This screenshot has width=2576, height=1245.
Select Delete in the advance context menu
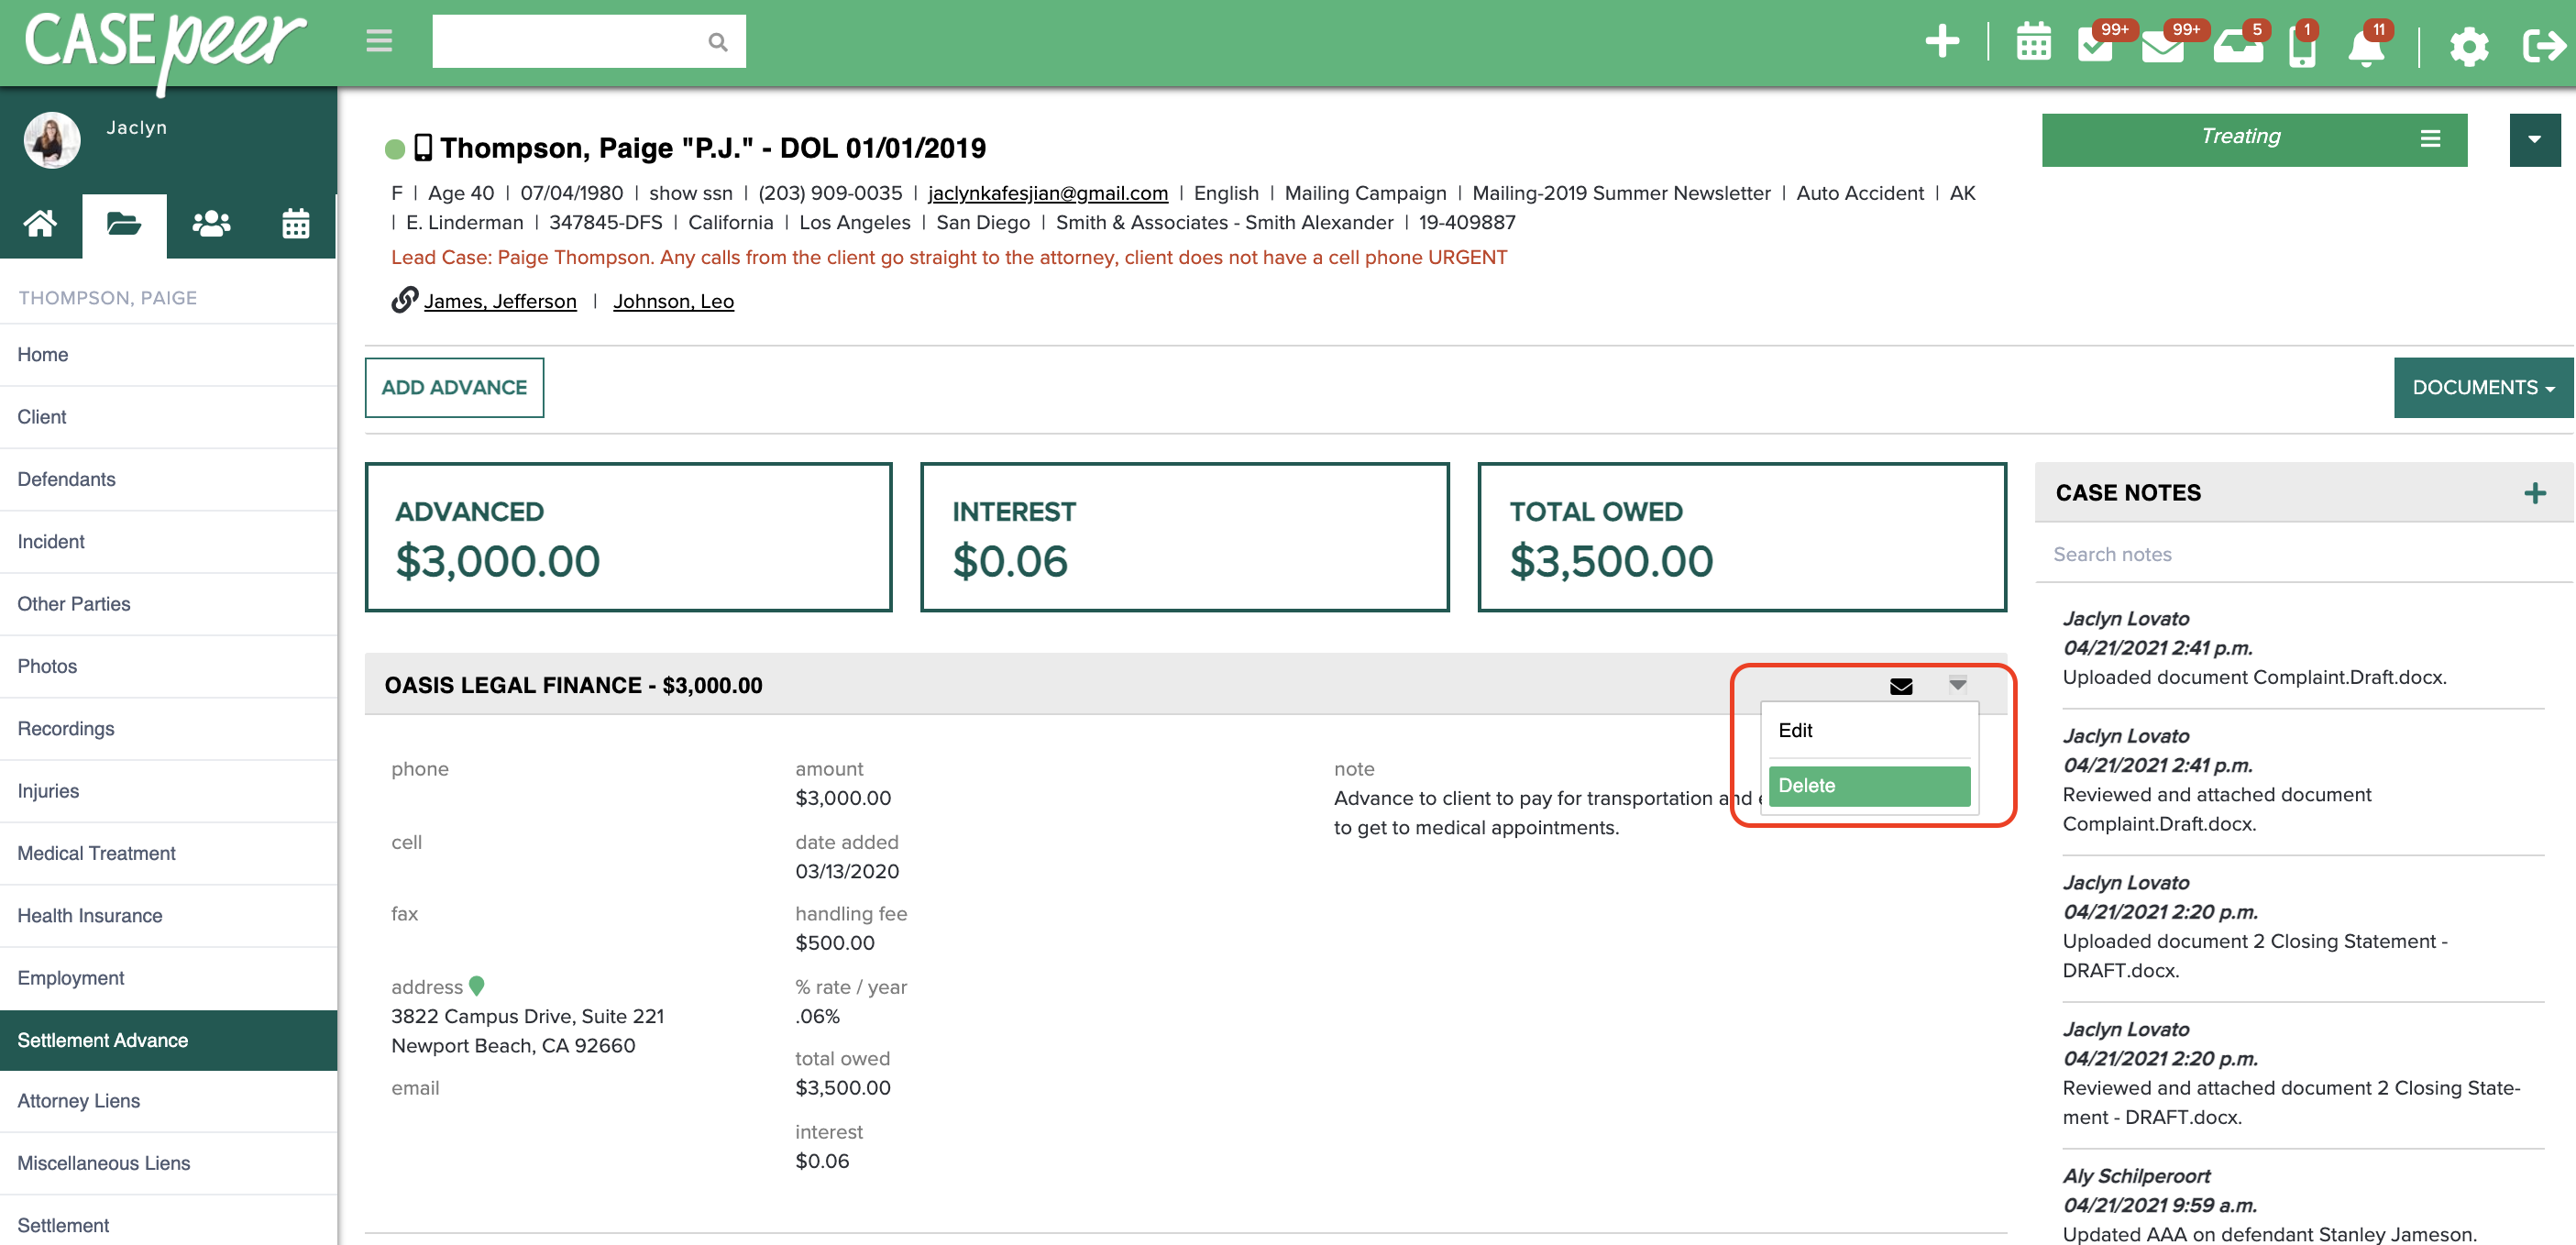click(x=1806, y=786)
